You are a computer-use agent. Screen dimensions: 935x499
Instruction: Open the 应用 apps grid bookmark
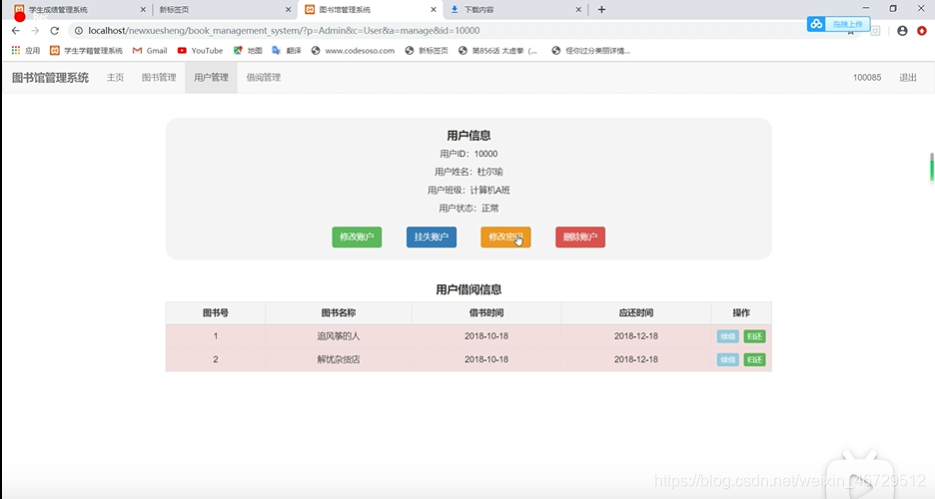coord(25,51)
